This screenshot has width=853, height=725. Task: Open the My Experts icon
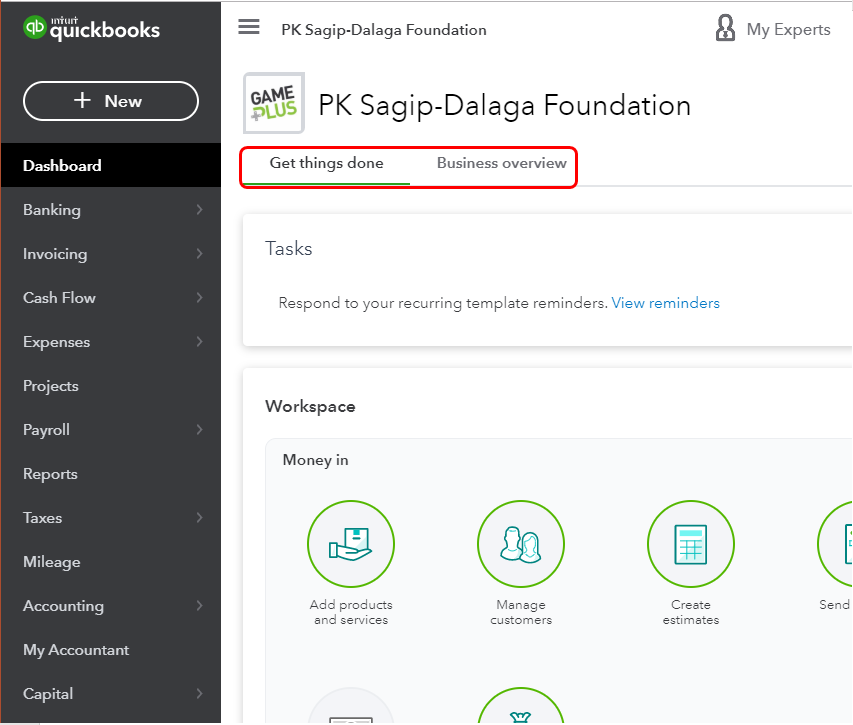(726, 29)
